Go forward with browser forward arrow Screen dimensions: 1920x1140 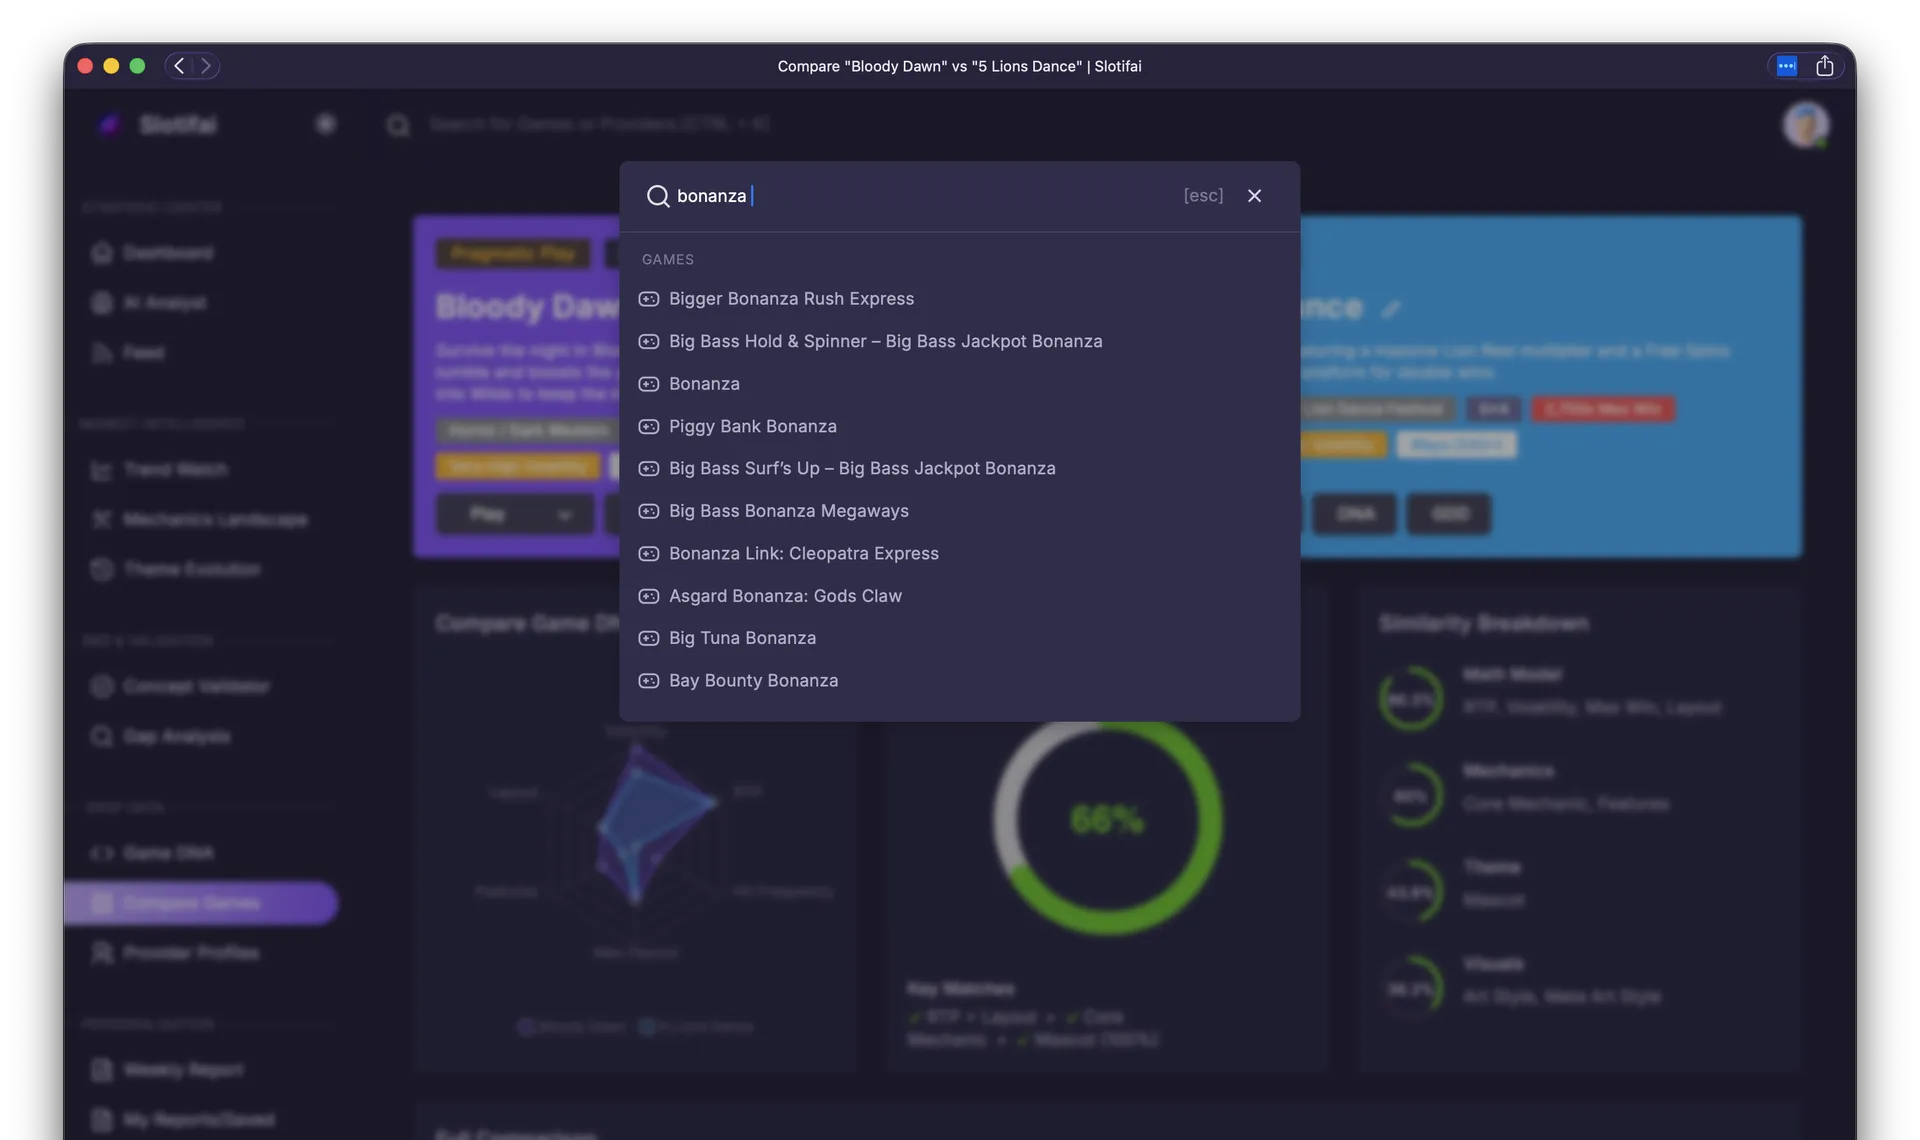coord(206,66)
